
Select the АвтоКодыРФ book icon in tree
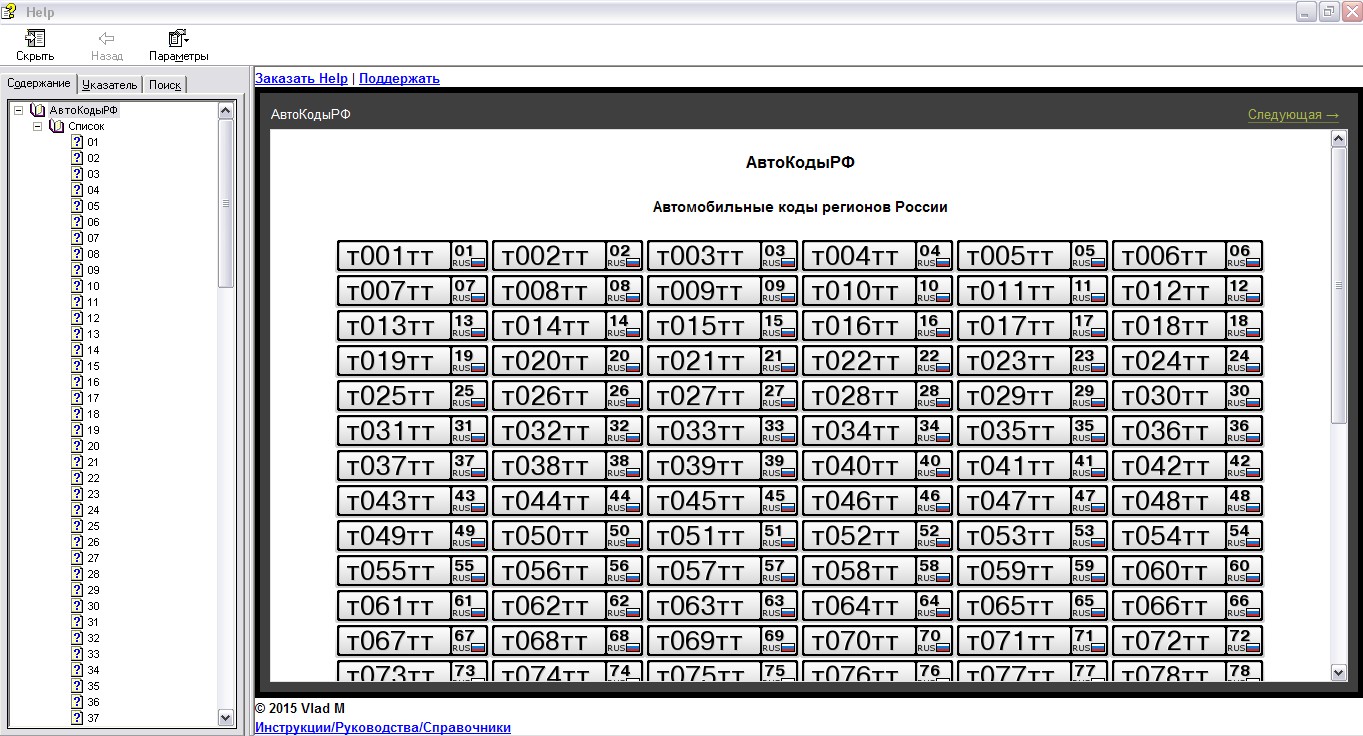click(x=38, y=110)
